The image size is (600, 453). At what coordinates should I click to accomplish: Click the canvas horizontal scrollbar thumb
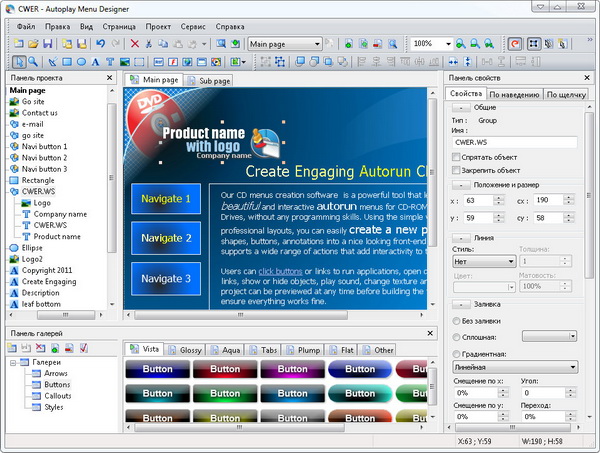241,315
